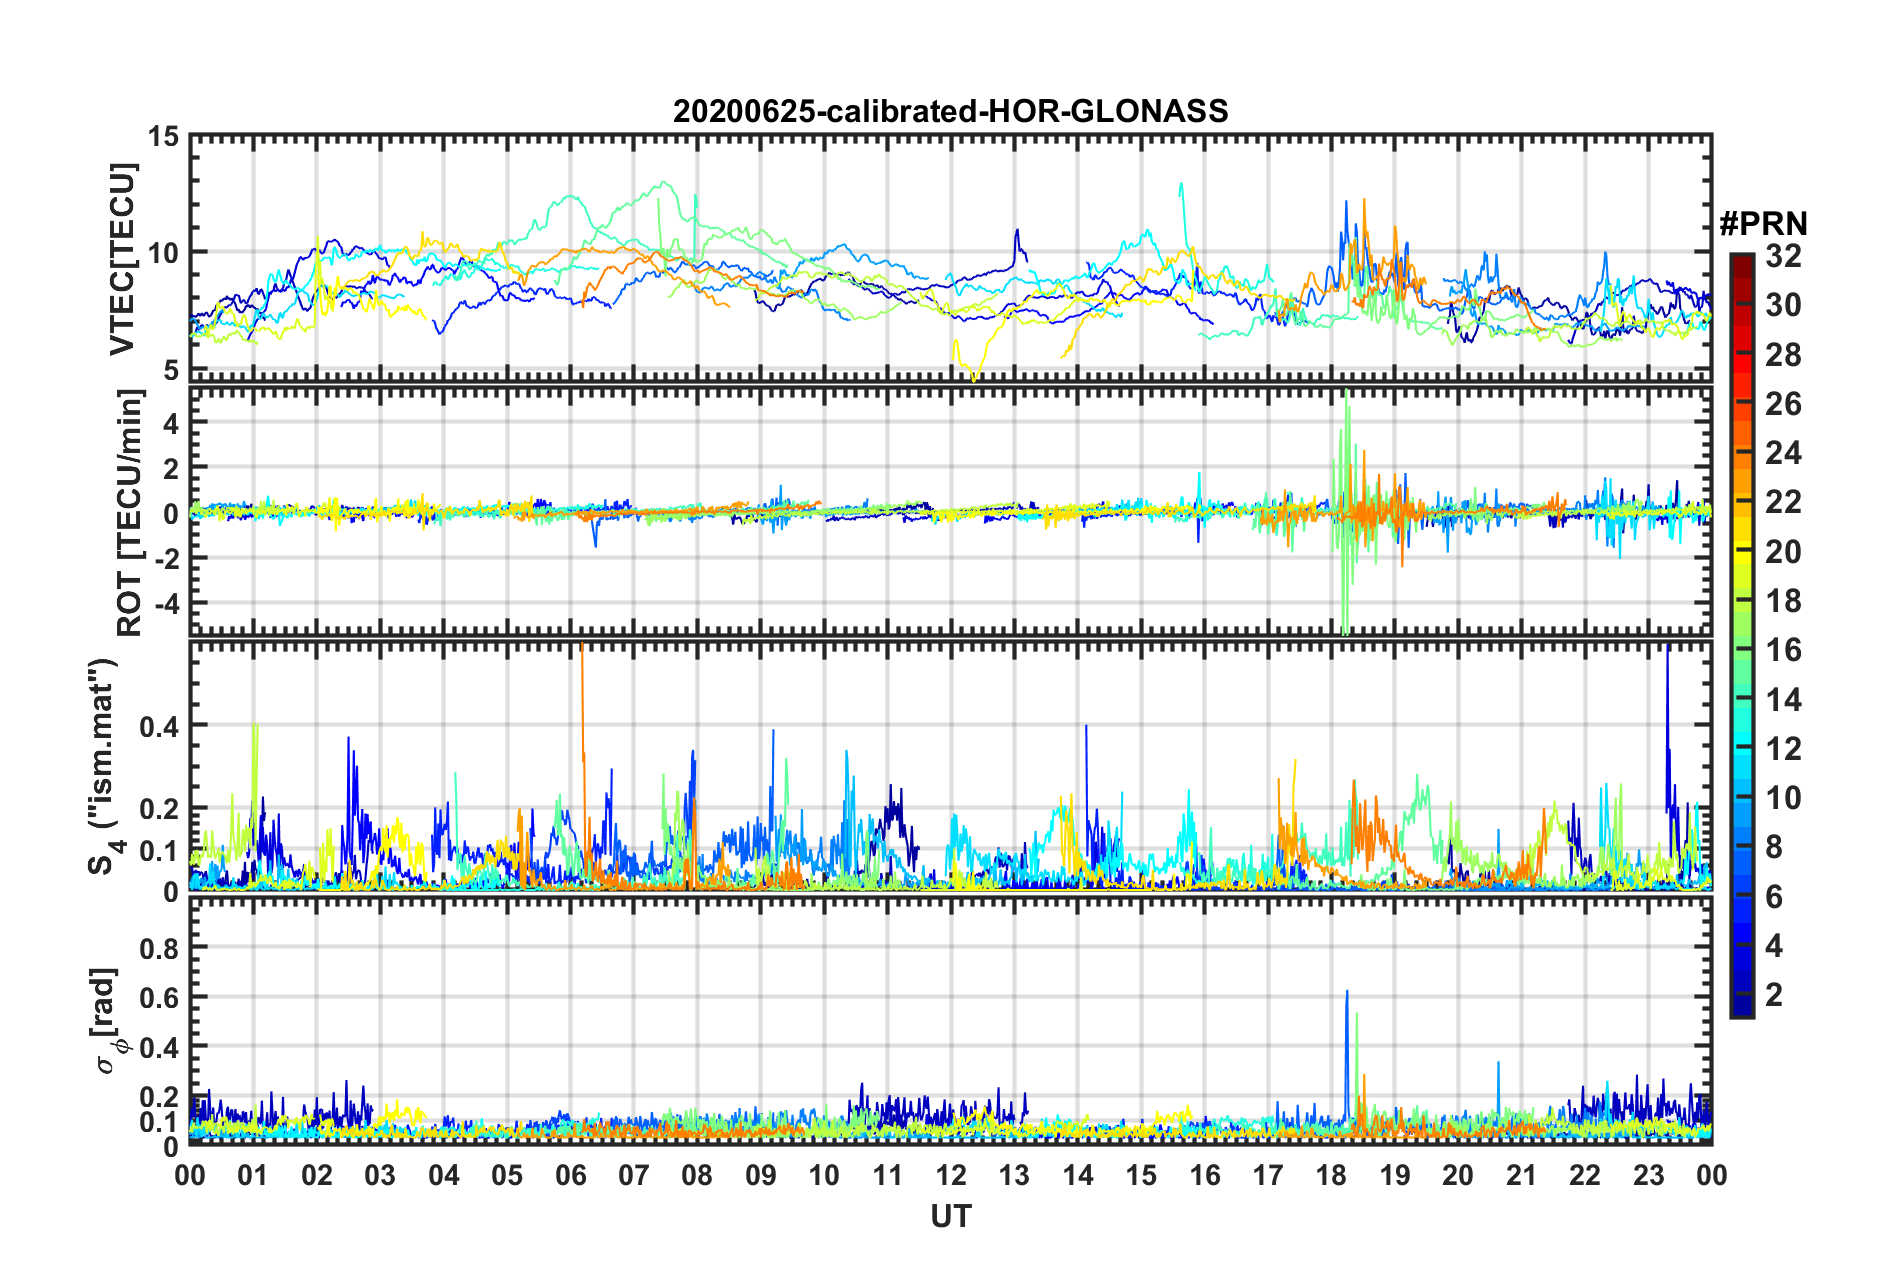
Task: Select tick label 30 on the #PRN colorbar
Action: tap(1783, 305)
